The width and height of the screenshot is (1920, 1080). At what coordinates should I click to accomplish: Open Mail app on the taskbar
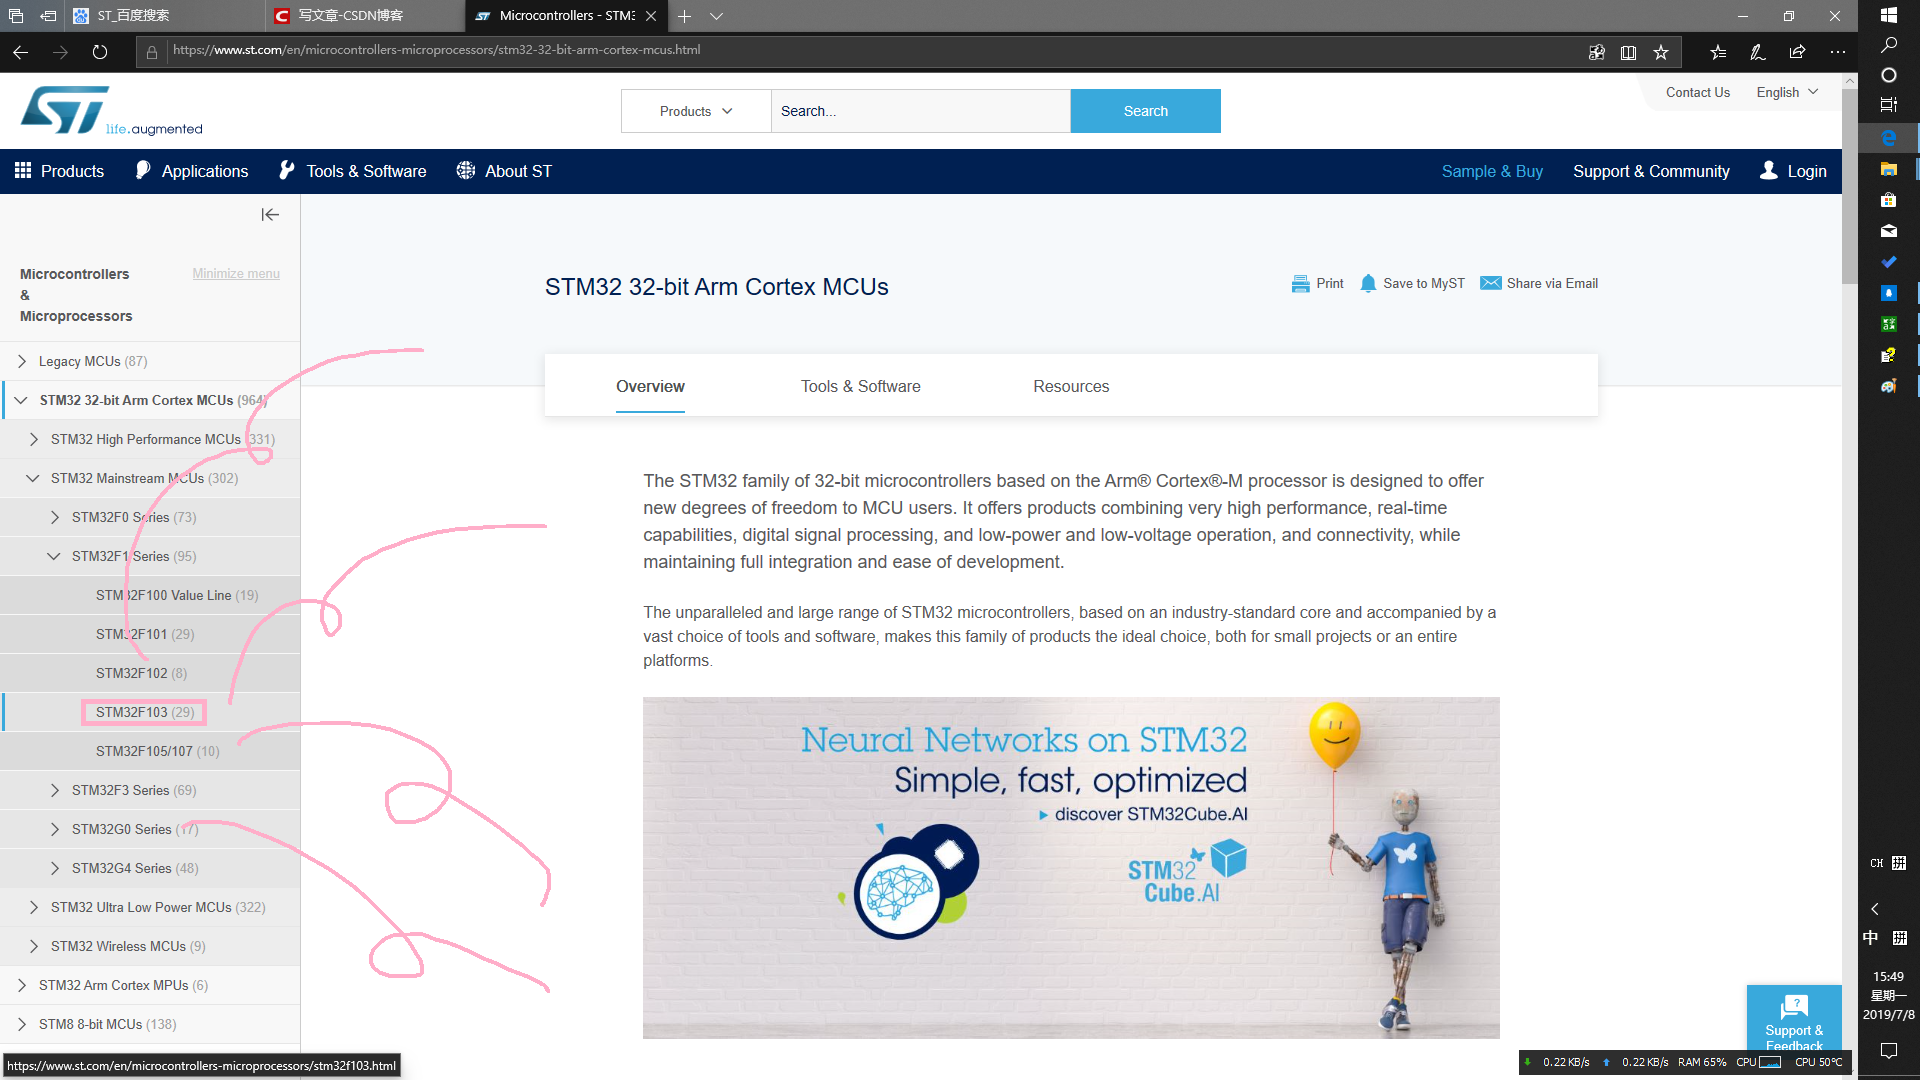pos(1888,231)
